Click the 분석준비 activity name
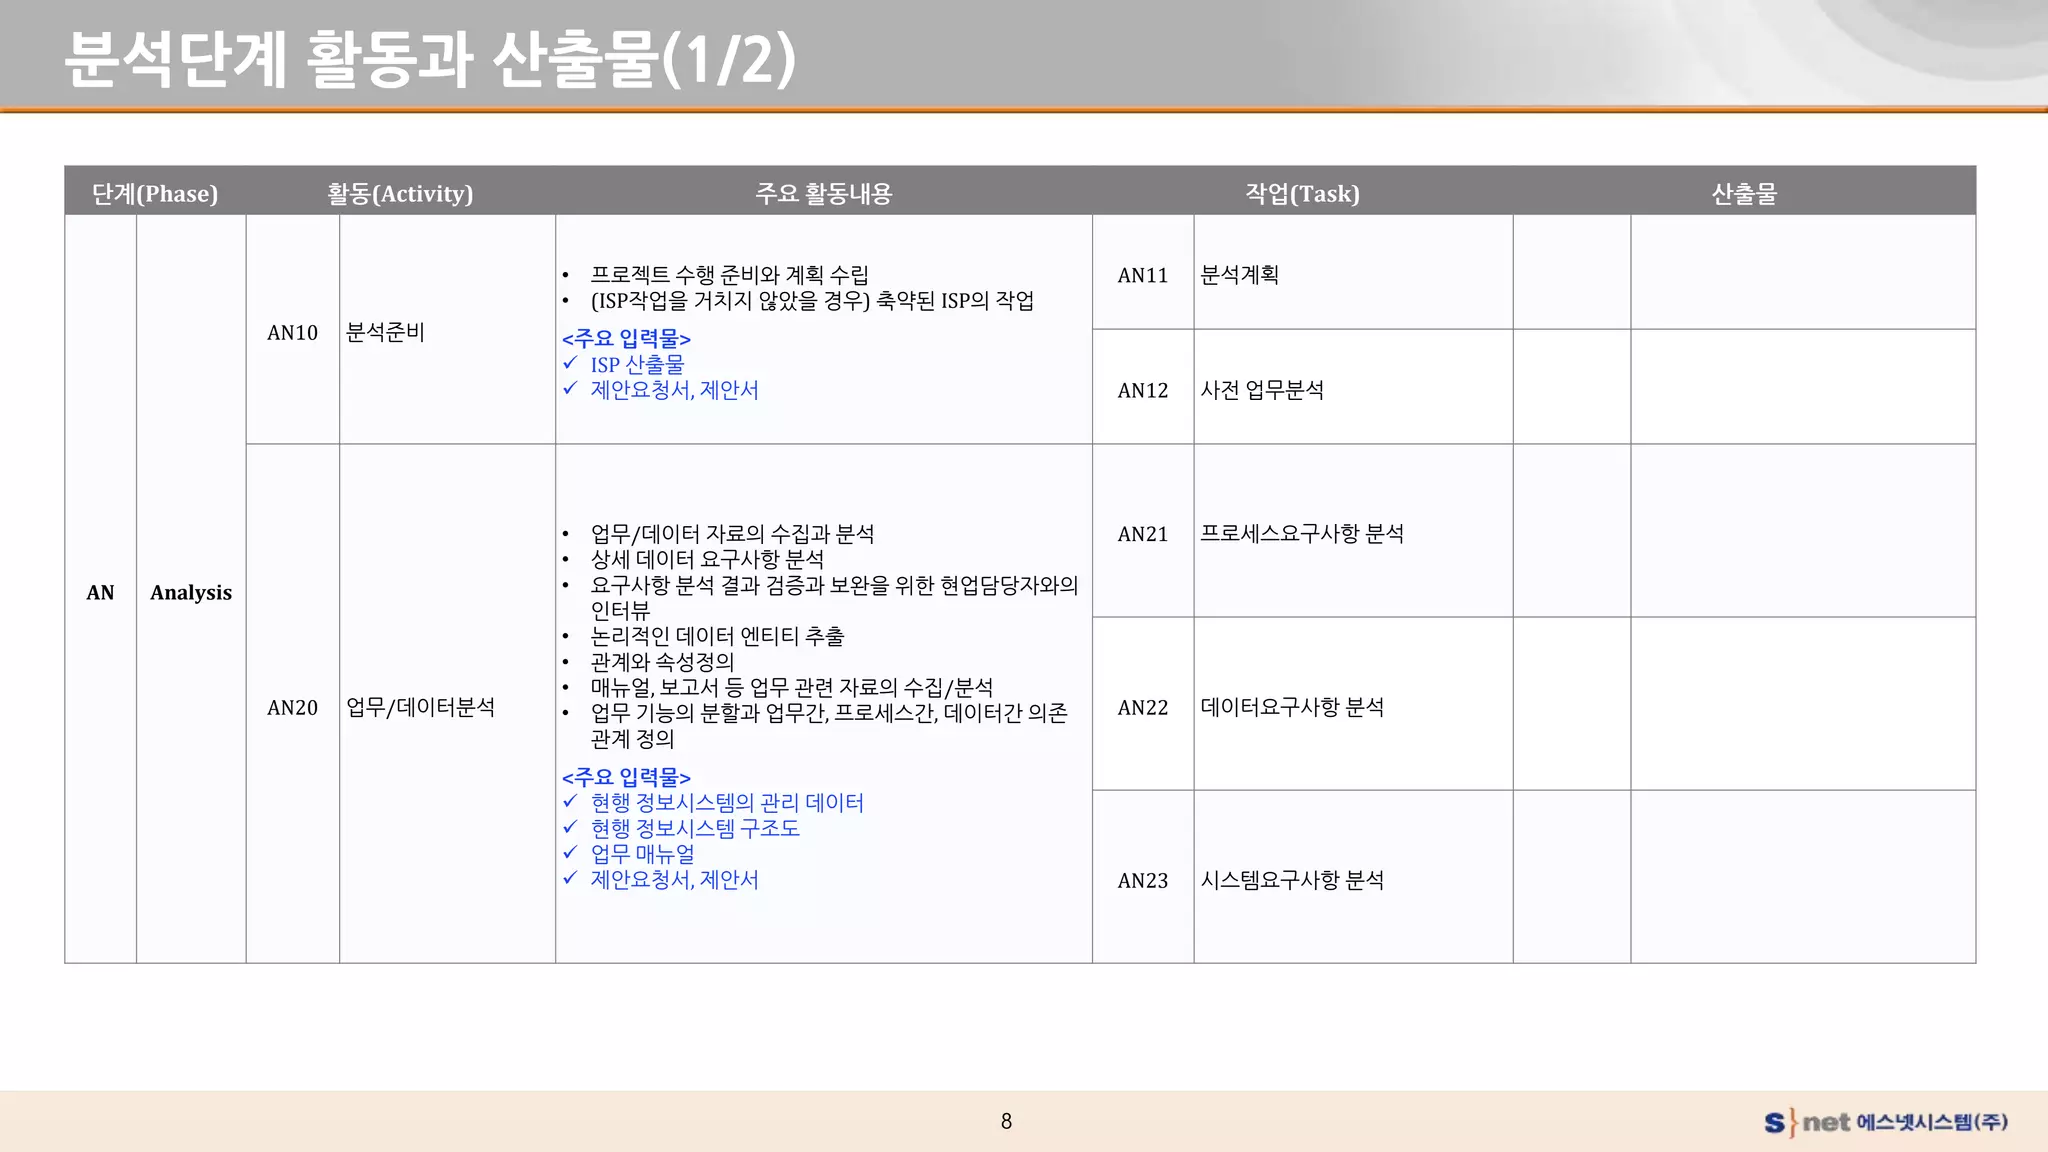2048x1152 pixels. coord(385,332)
